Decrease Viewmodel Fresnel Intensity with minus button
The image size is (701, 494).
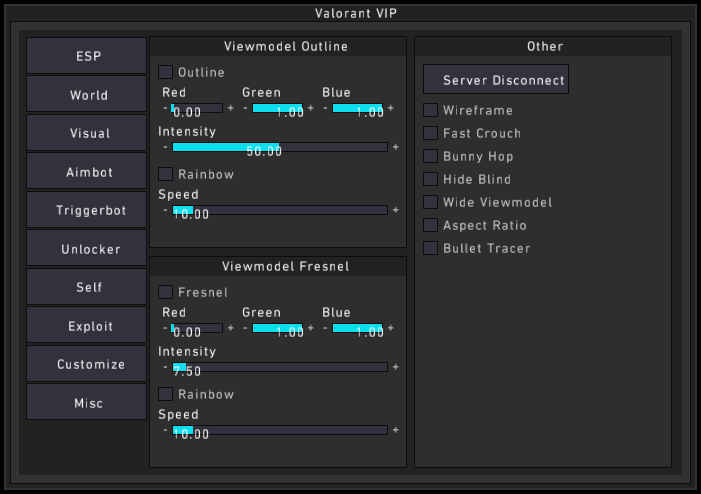click(x=165, y=367)
